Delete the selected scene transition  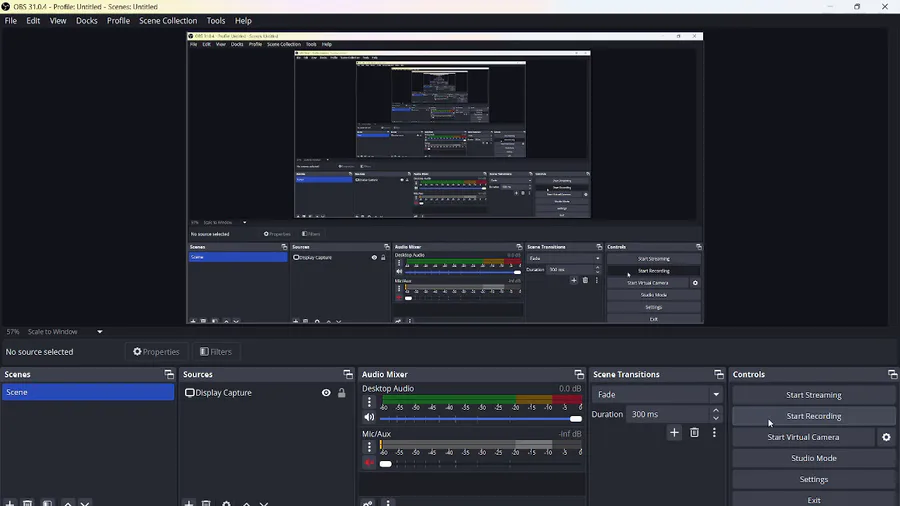click(694, 433)
